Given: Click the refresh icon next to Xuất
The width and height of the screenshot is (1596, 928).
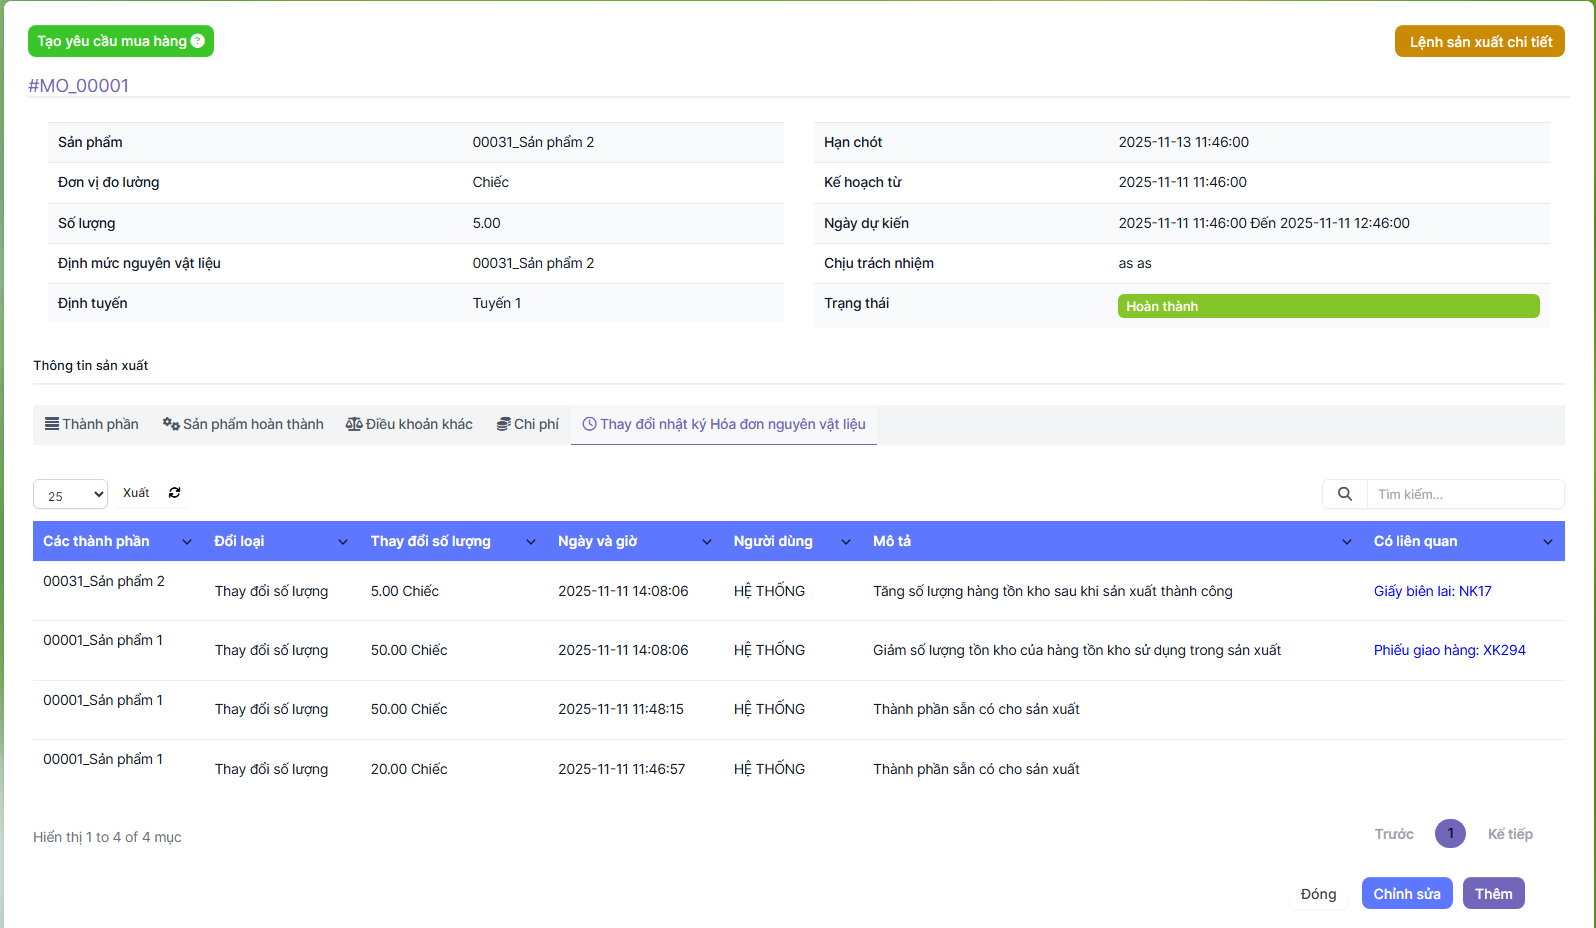Looking at the screenshot, I should (x=175, y=493).
